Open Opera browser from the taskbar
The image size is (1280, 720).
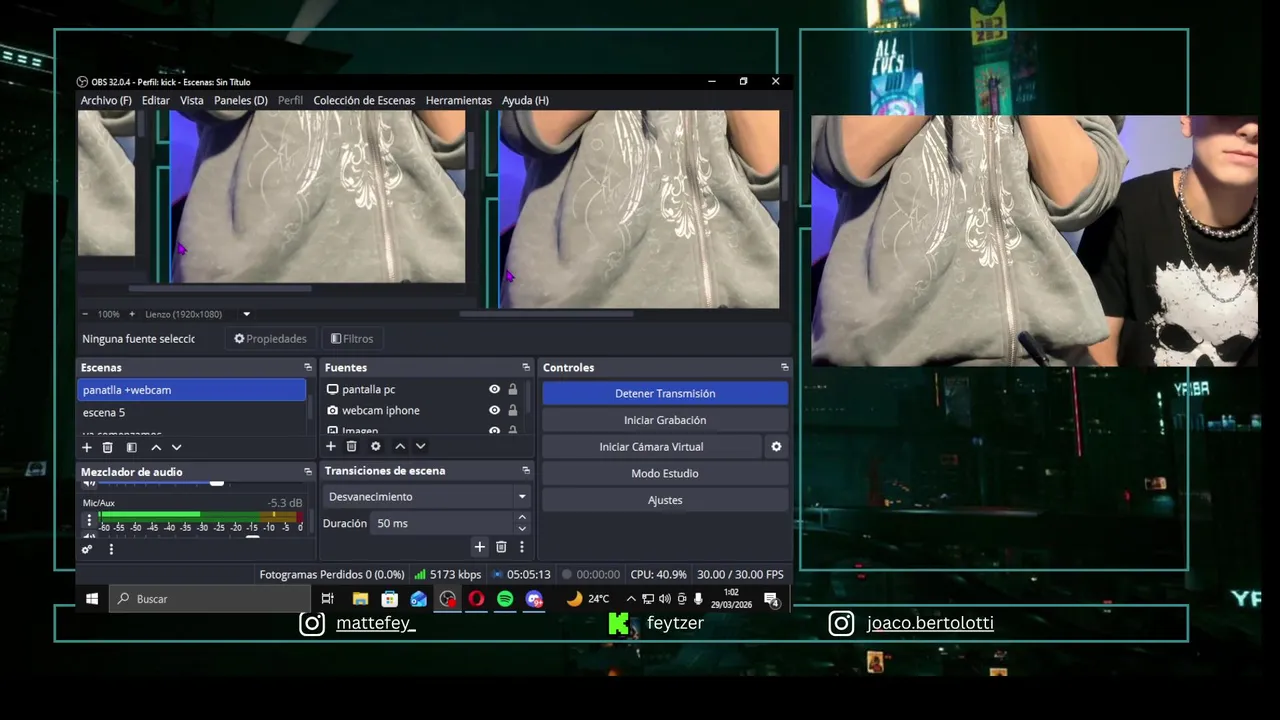[476, 599]
